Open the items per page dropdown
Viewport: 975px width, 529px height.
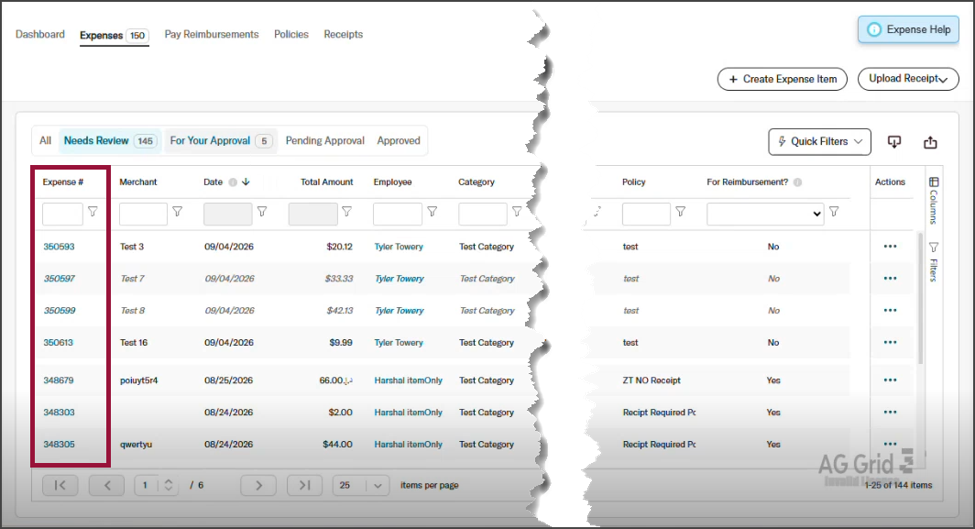pos(361,485)
